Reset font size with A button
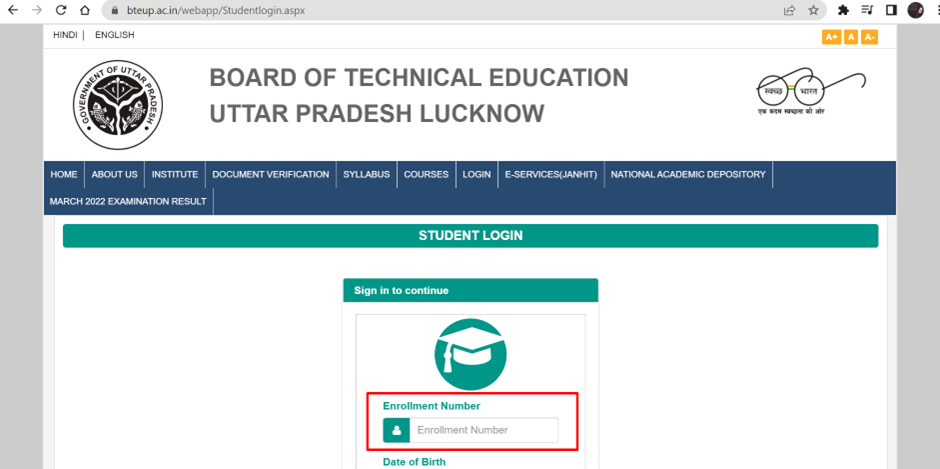The width and height of the screenshot is (940, 469). (851, 37)
